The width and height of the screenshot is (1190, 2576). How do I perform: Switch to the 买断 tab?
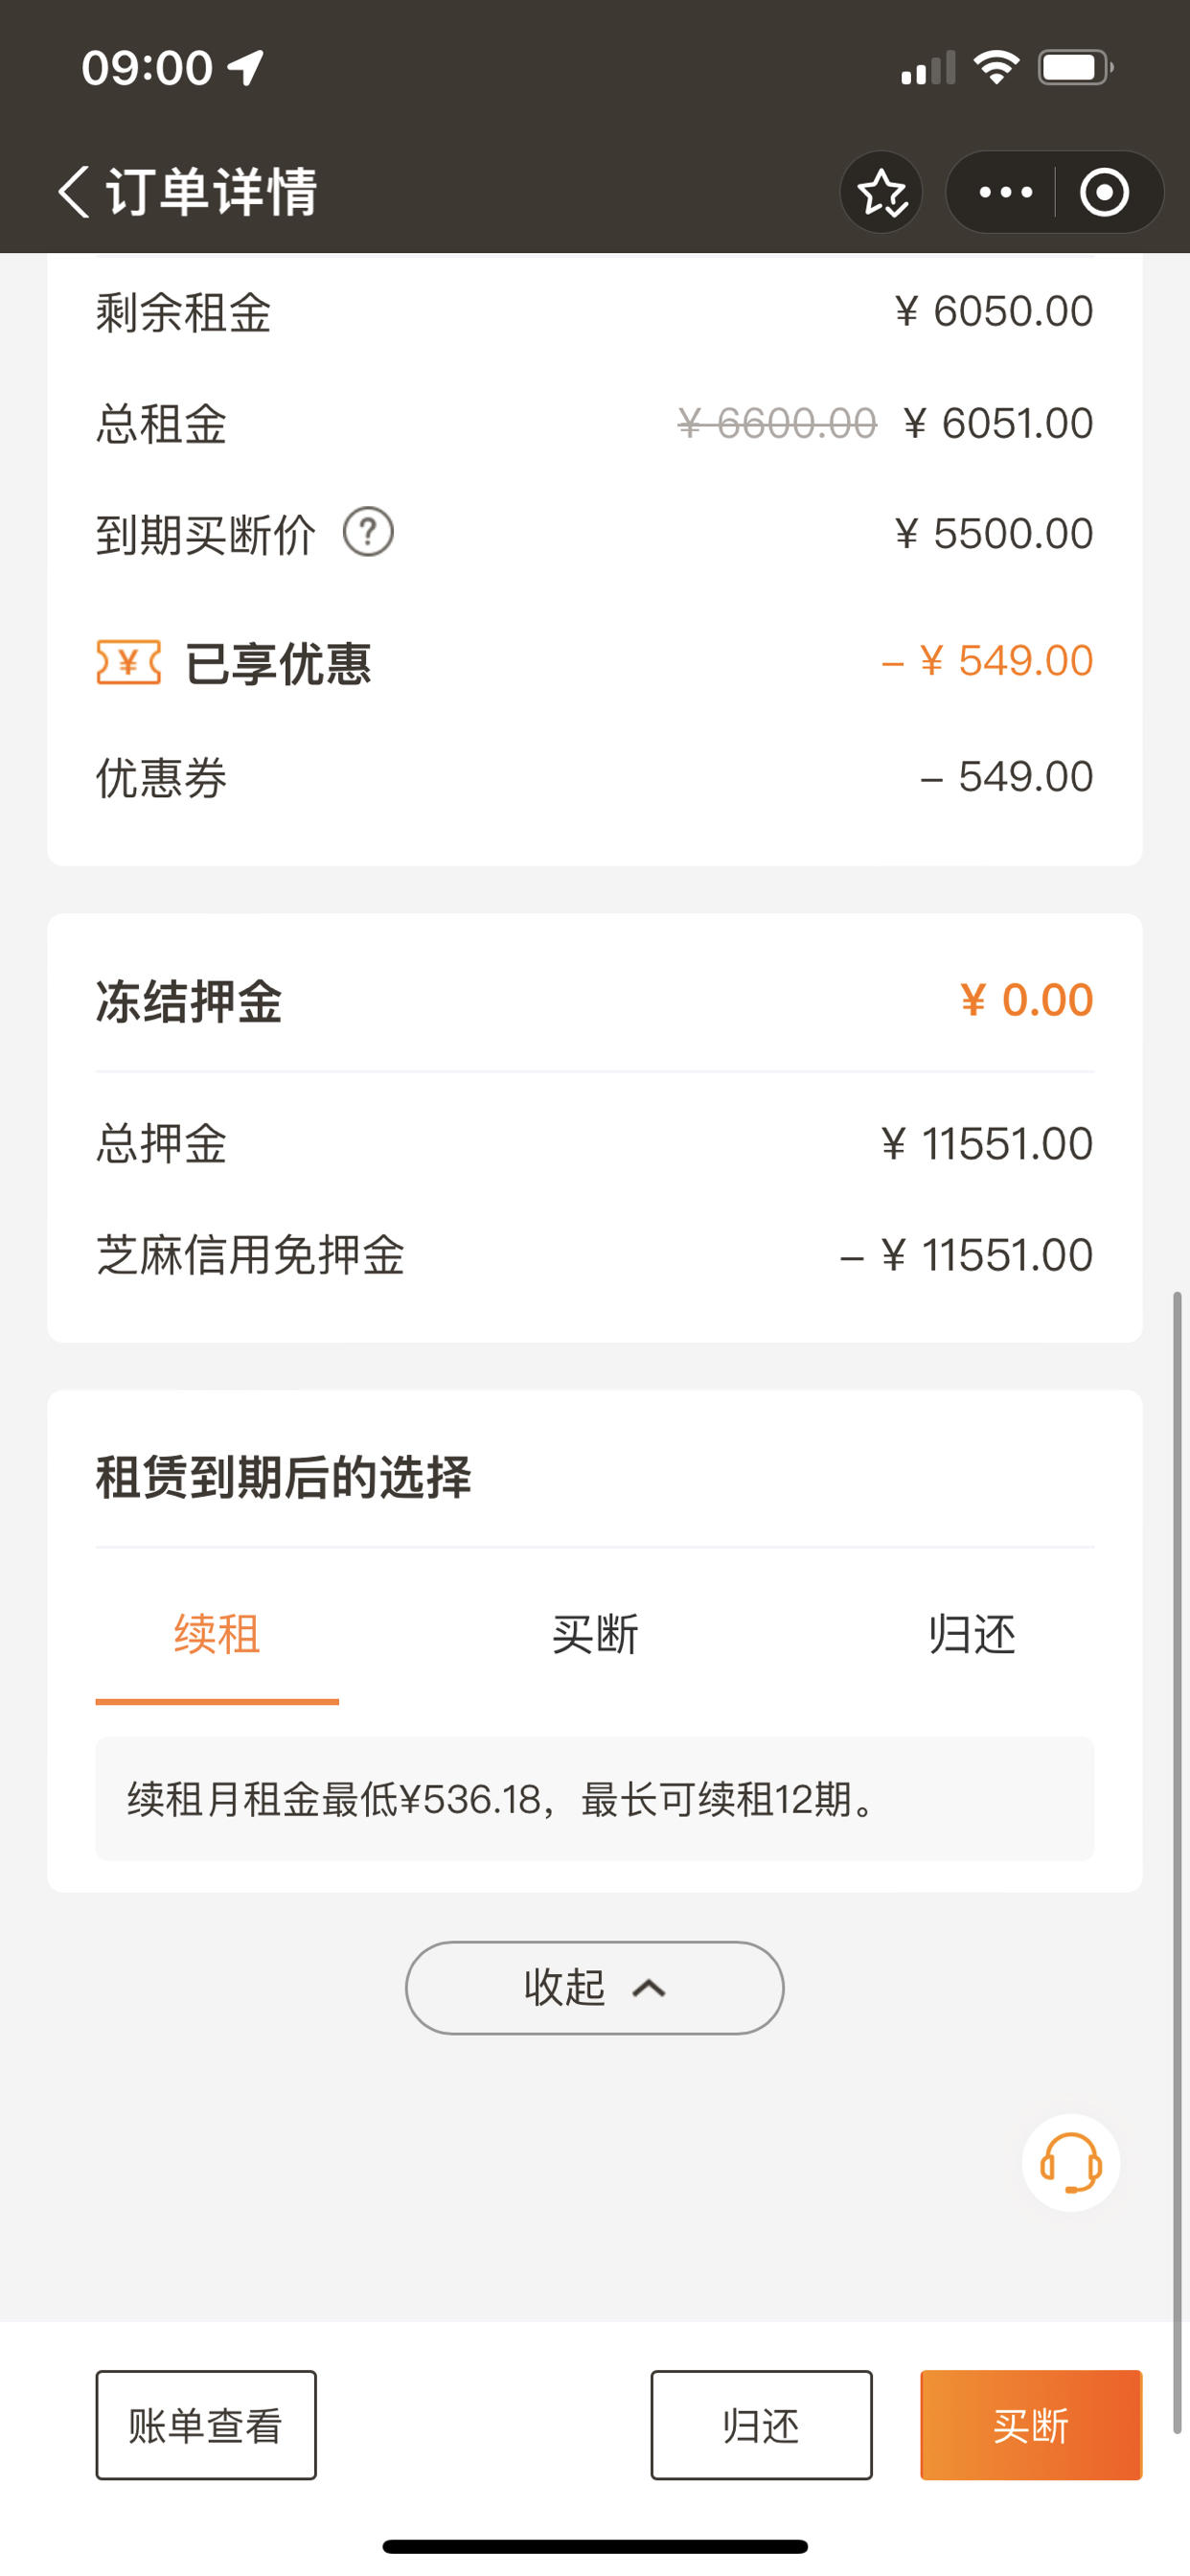[595, 1636]
